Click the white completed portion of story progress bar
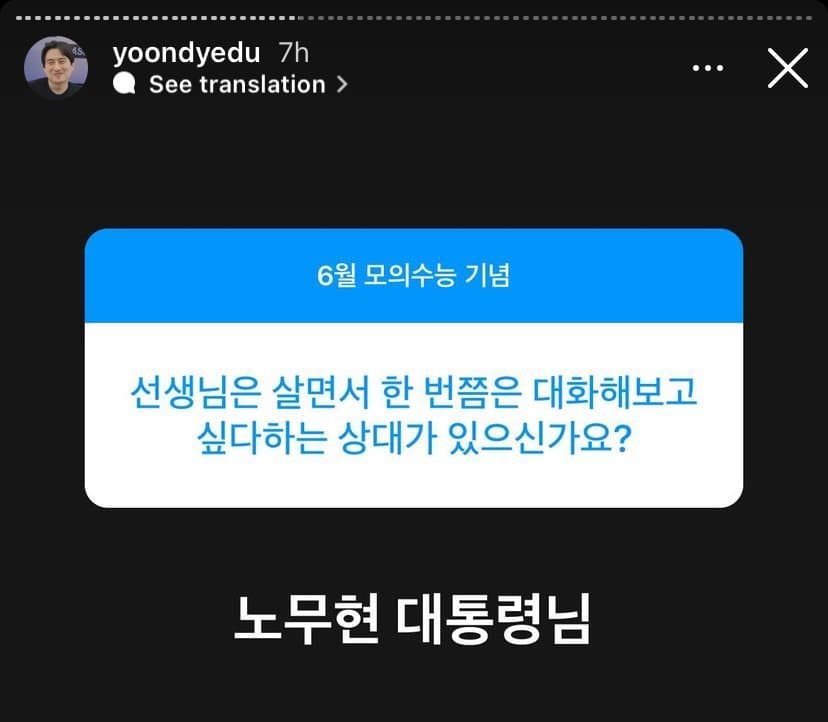The width and height of the screenshot is (828, 722). (x=157, y=18)
